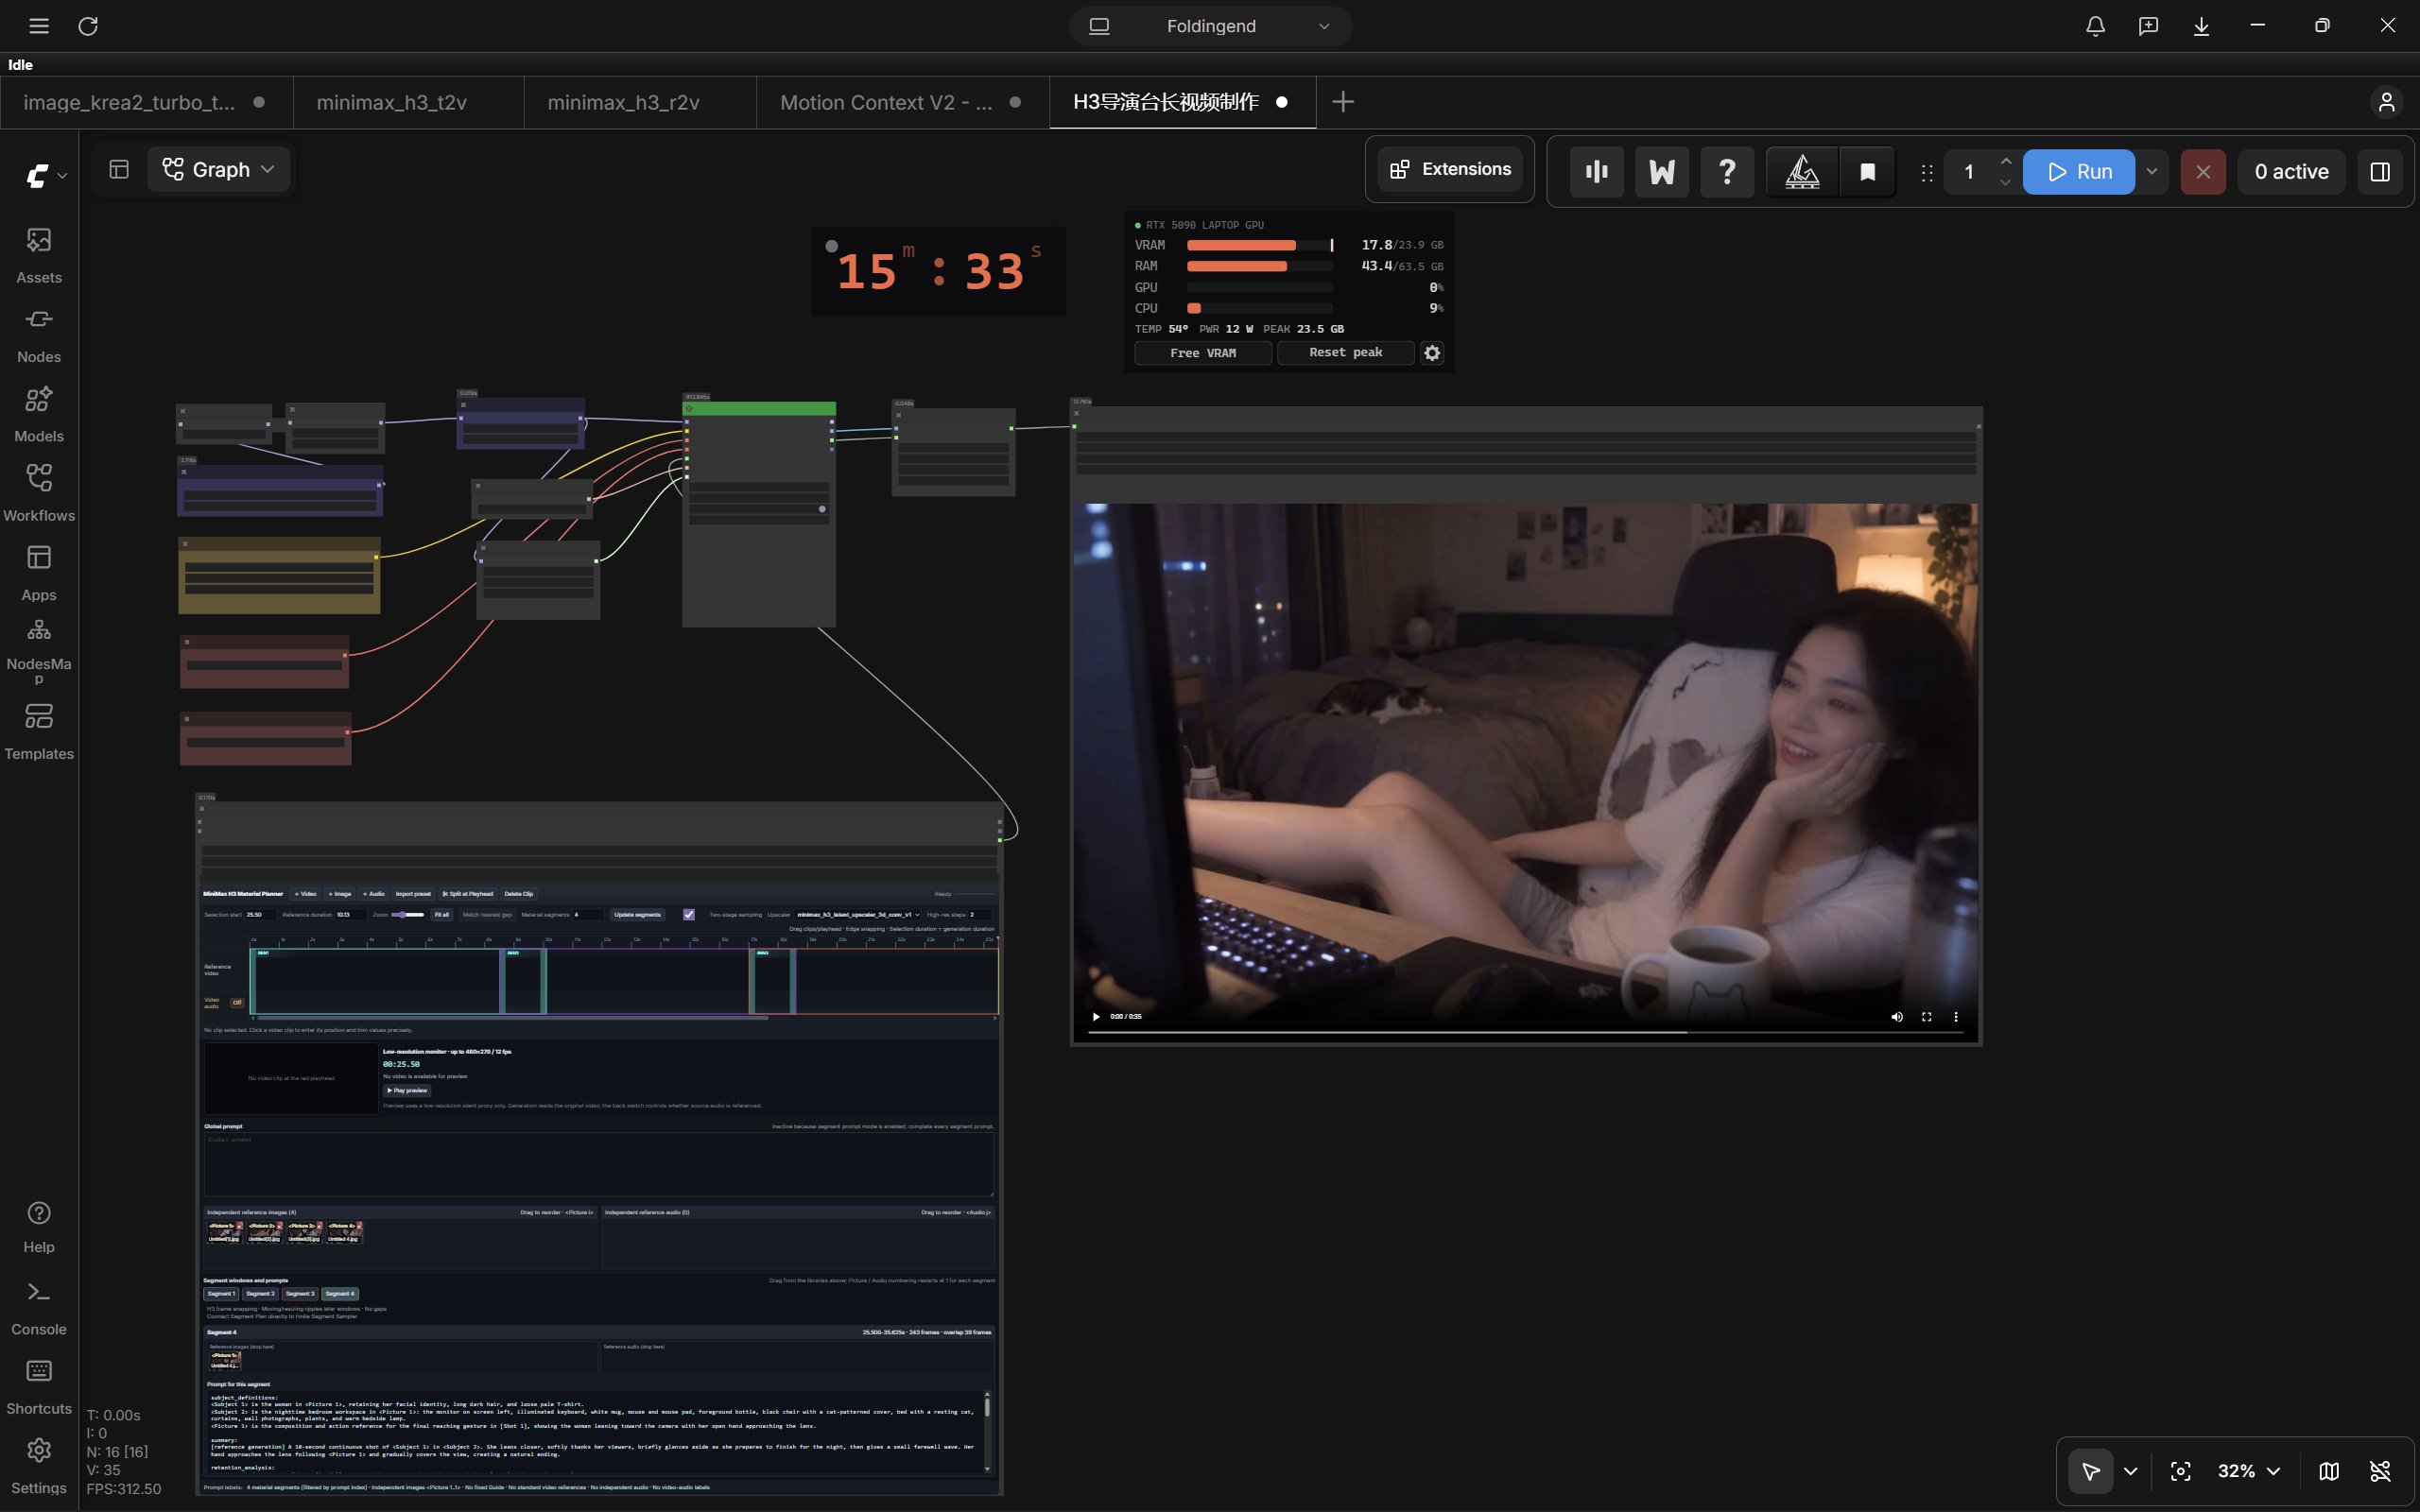This screenshot has height=1512, width=2420.
Task: Open the Console panel
Action: [39, 1308]
